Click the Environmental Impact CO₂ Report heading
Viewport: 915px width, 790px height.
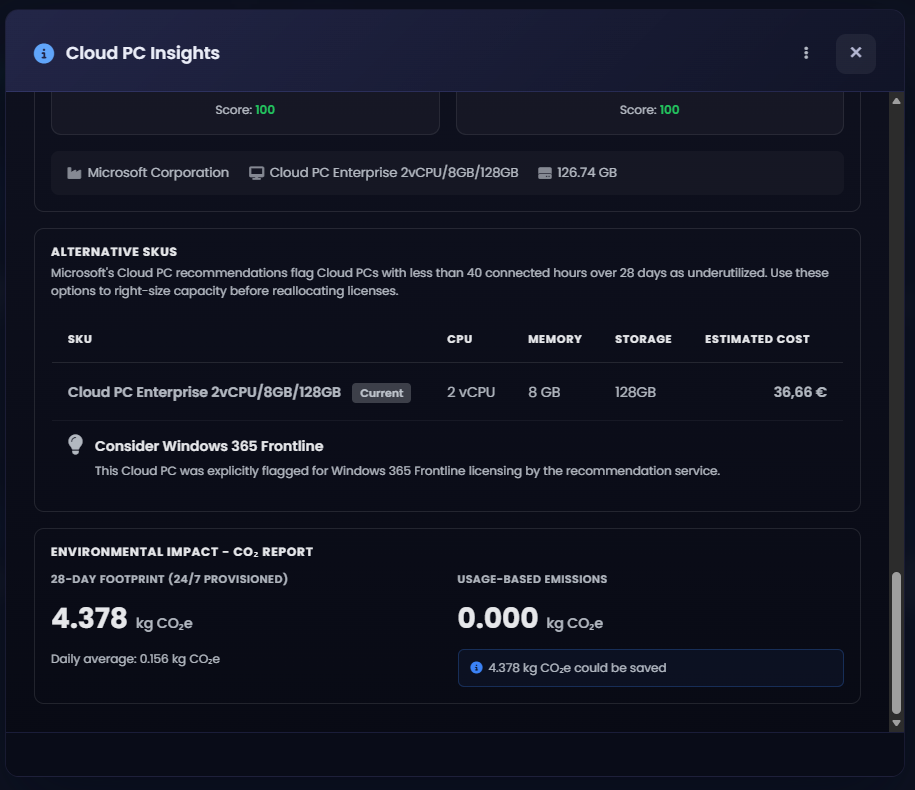coord(182,552)
